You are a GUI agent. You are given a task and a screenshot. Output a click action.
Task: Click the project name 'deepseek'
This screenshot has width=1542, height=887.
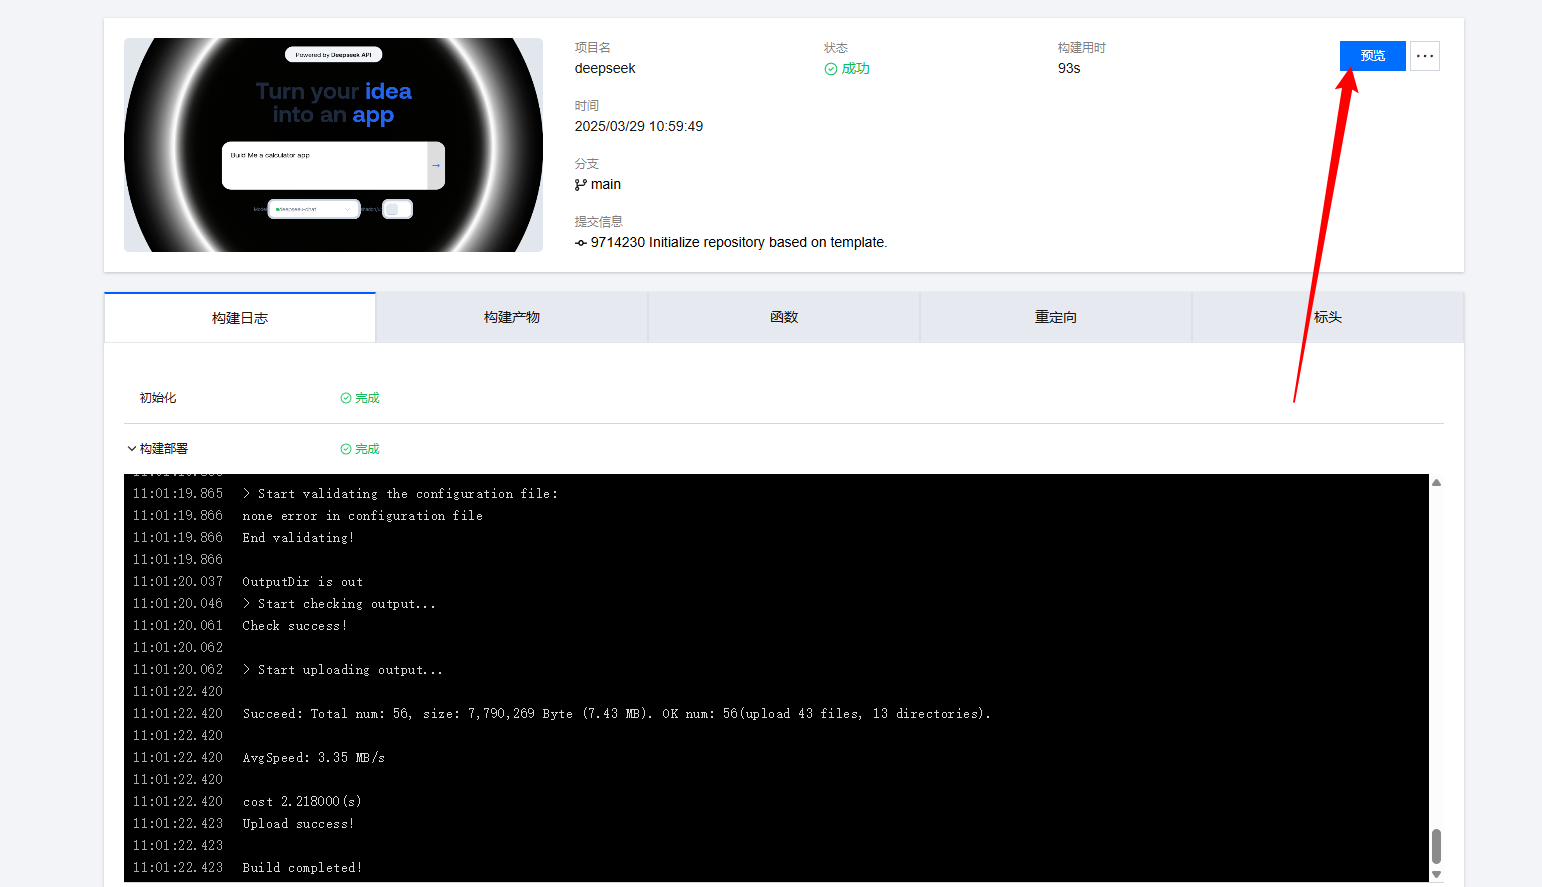tap(605, 69)
